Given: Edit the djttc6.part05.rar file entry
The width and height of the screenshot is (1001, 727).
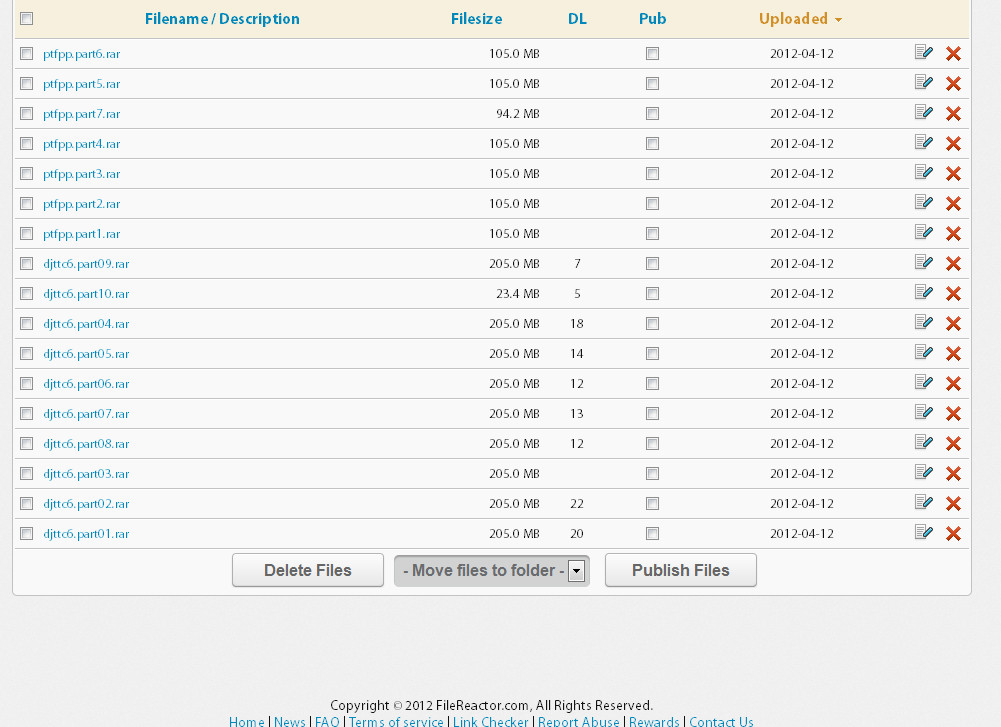Looking at the screenshot, I should 924,352.
